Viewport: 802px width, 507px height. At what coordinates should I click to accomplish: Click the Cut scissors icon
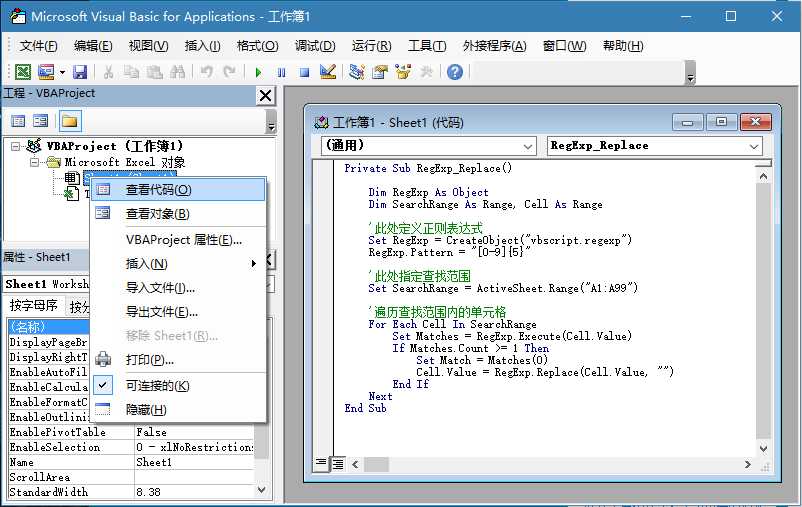(x=108, y=72)
